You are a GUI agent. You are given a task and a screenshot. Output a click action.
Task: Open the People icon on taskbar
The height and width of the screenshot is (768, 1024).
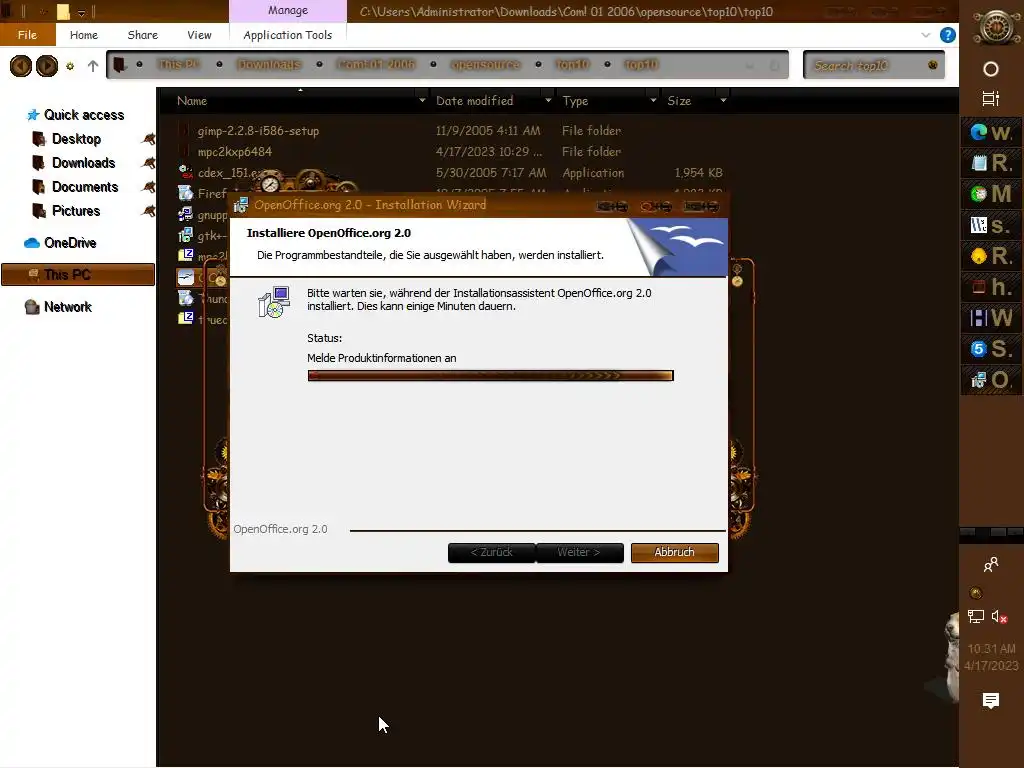tap(991, 564)
